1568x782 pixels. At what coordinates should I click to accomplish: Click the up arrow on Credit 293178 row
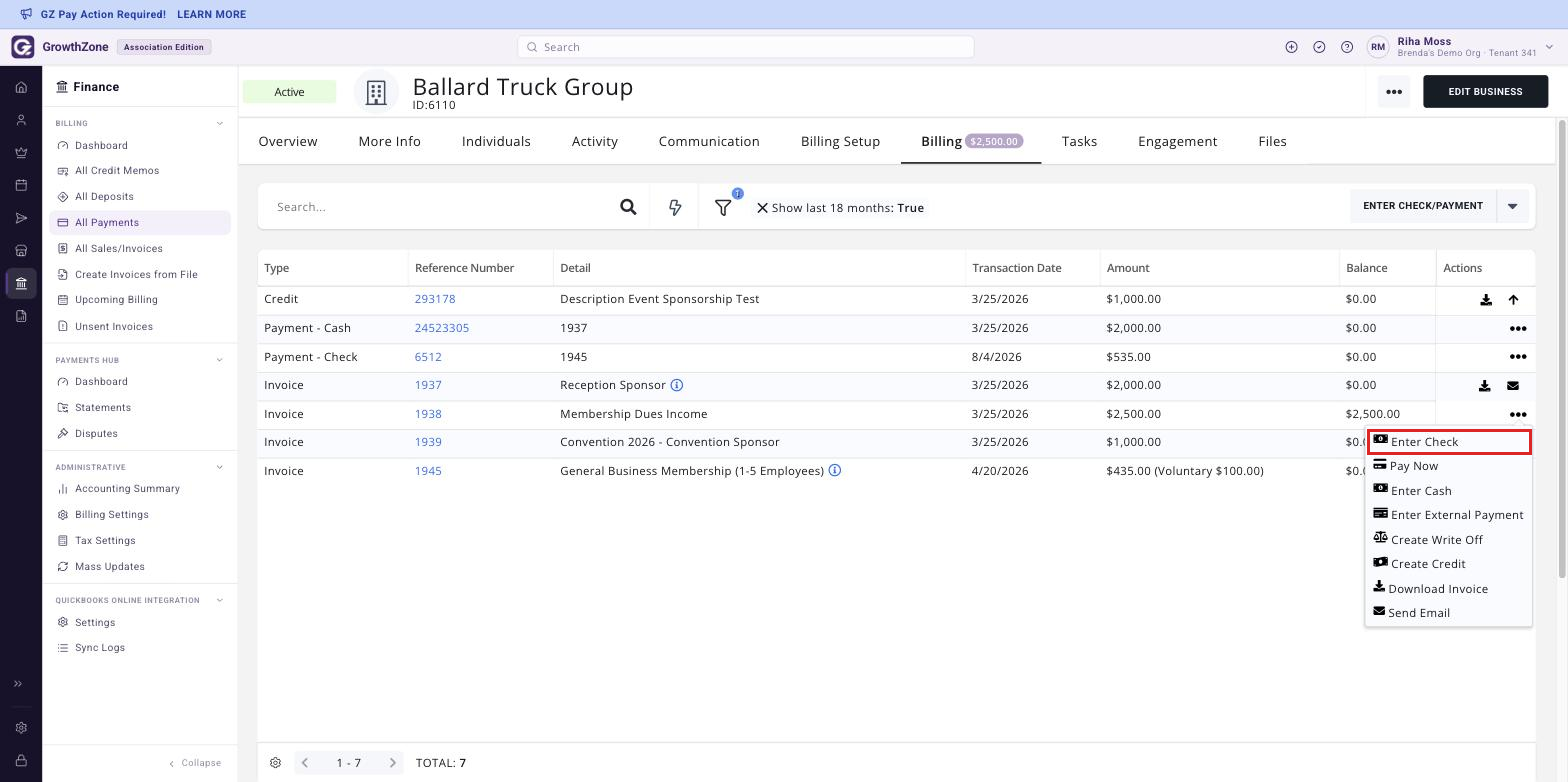[x=1513, y=300]
